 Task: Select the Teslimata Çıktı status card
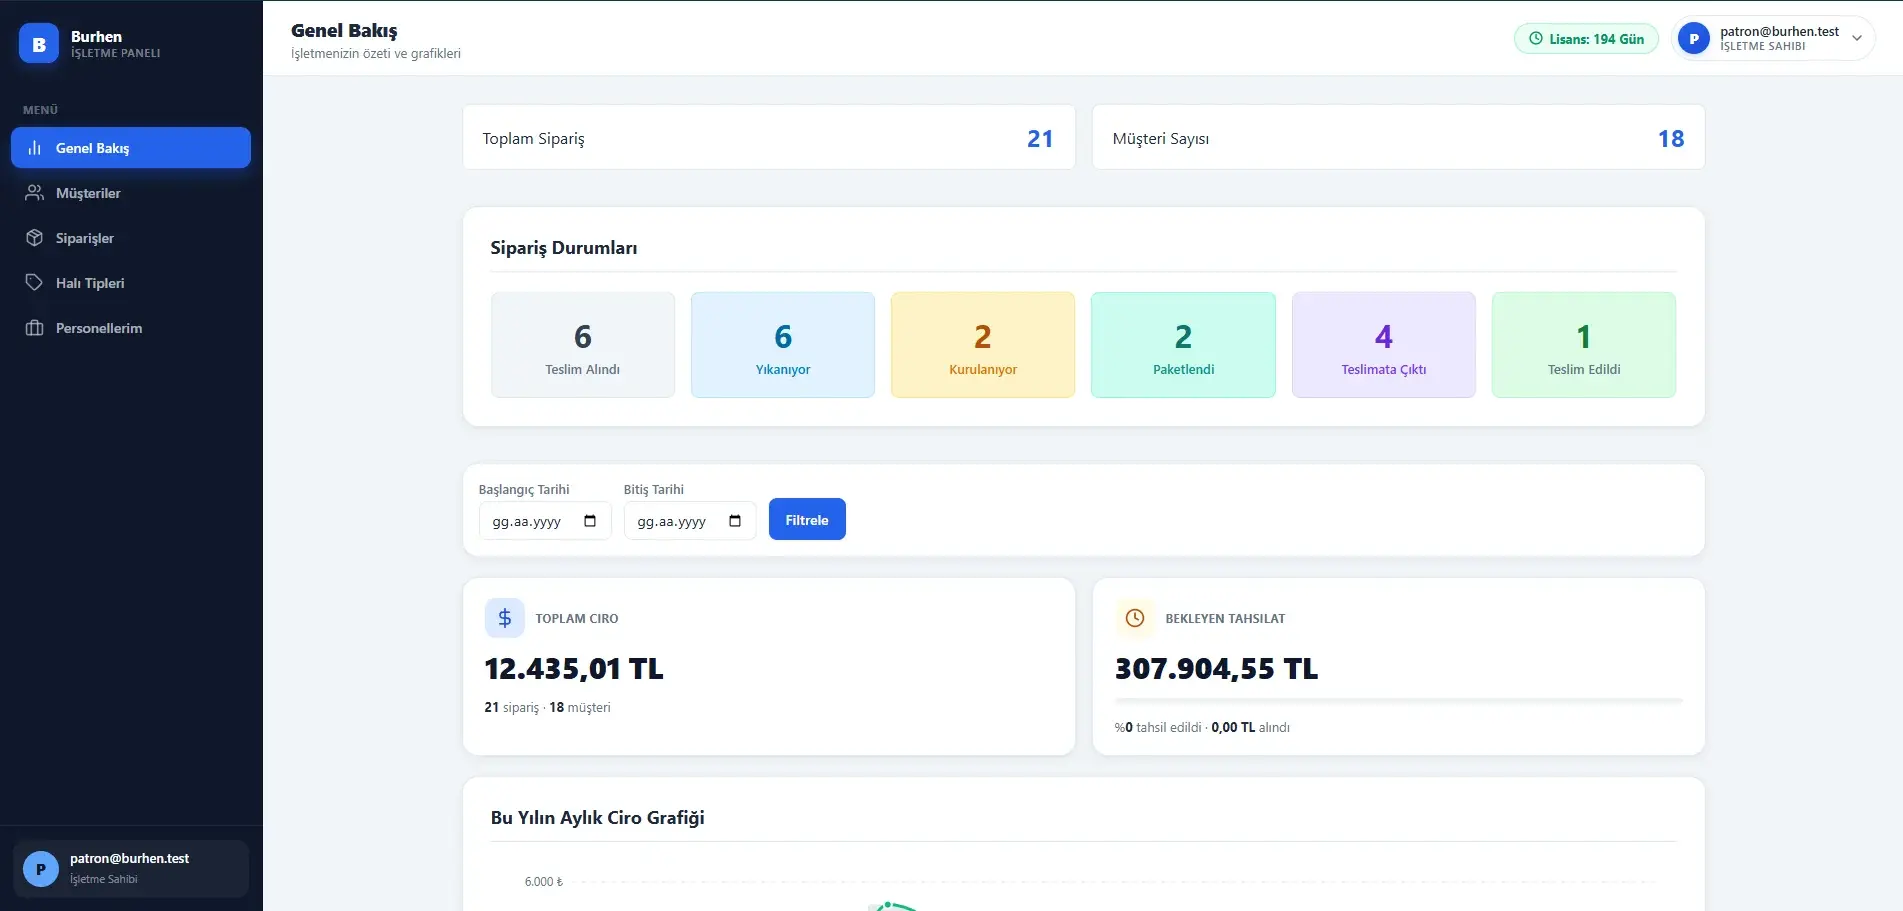click(1384, 345)
